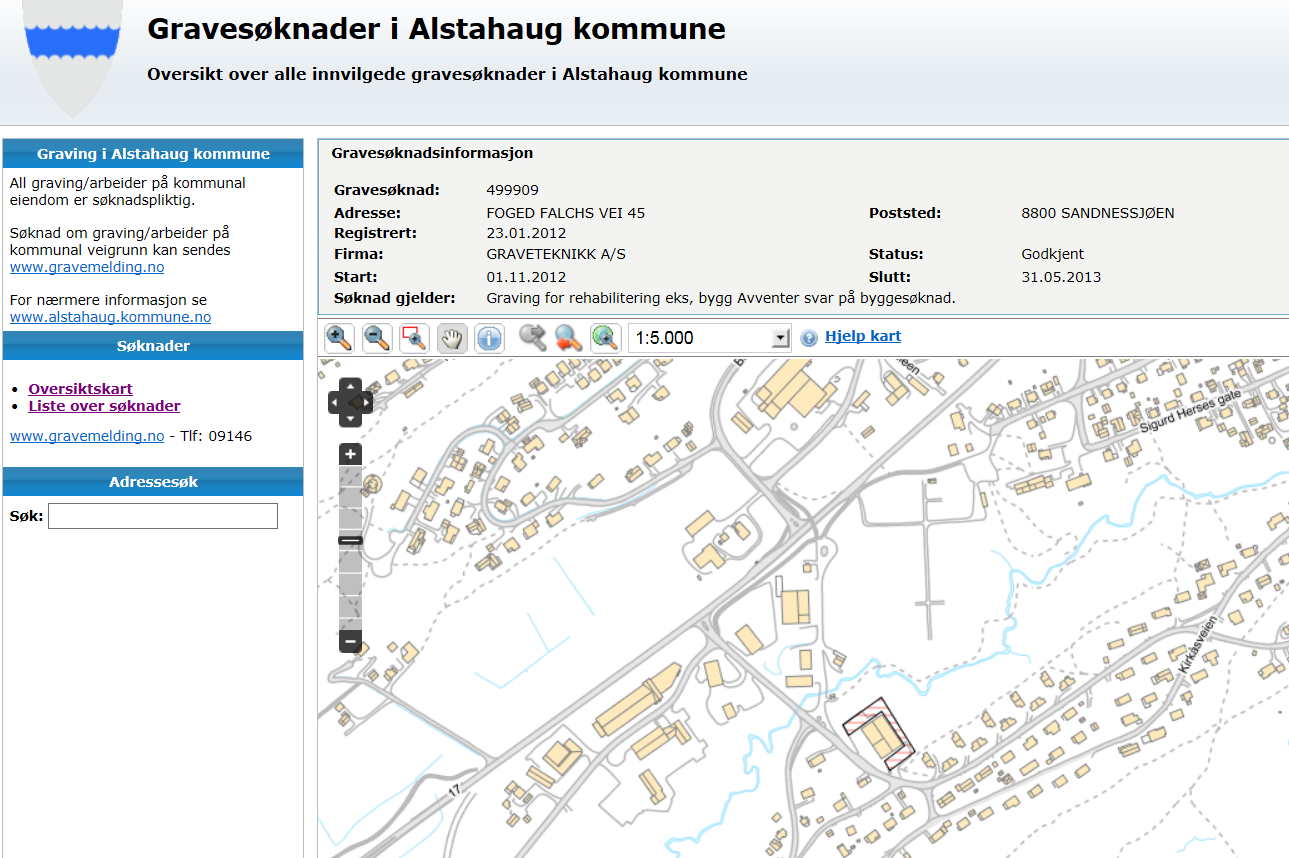Click the Adressesøk panel header
1289x858 pixels.
[153, 482]
